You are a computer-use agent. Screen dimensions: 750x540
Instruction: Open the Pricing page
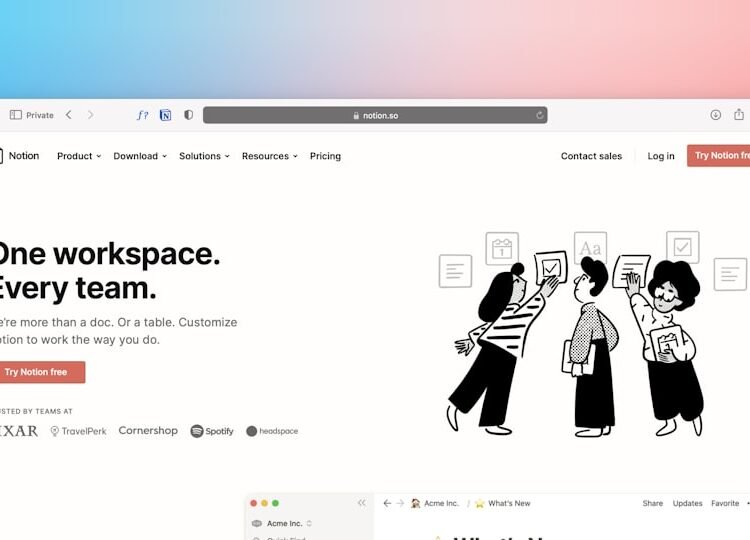(x=325, y=156)
